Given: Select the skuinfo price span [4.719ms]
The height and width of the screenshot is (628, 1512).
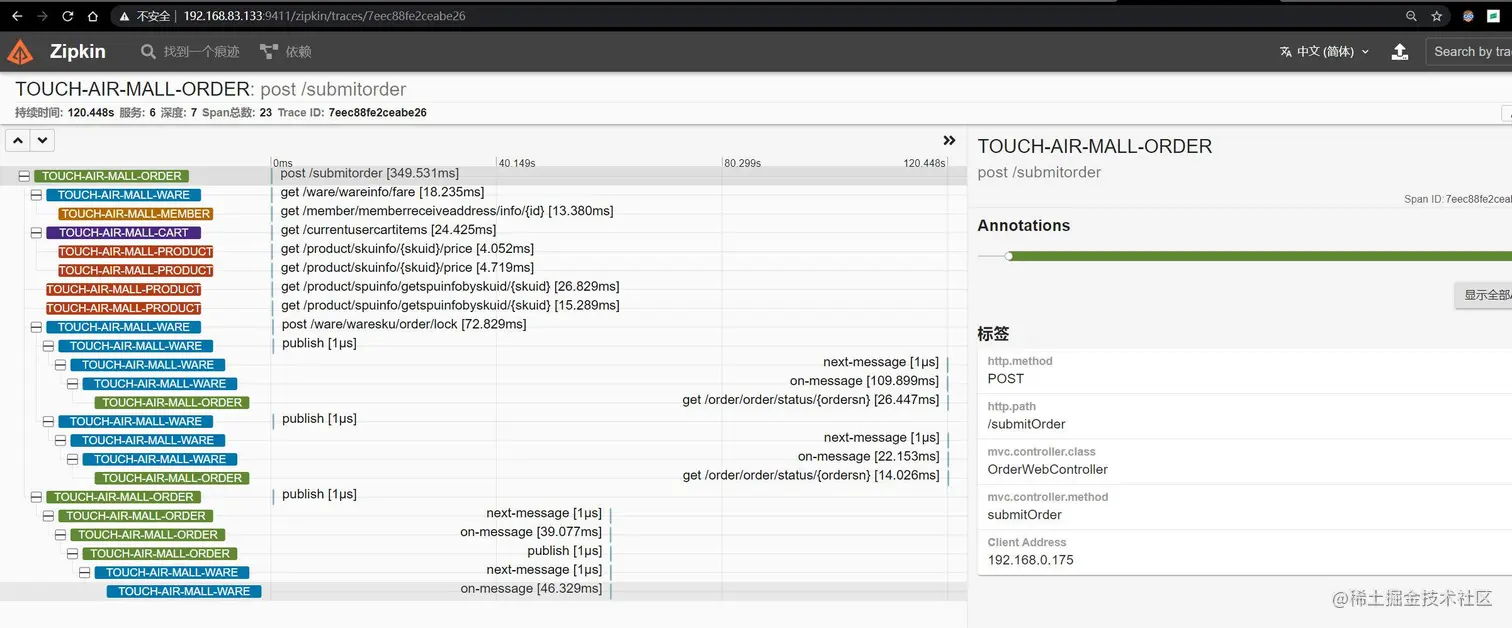Looking at the screenshot, I should tap(407, 268).
